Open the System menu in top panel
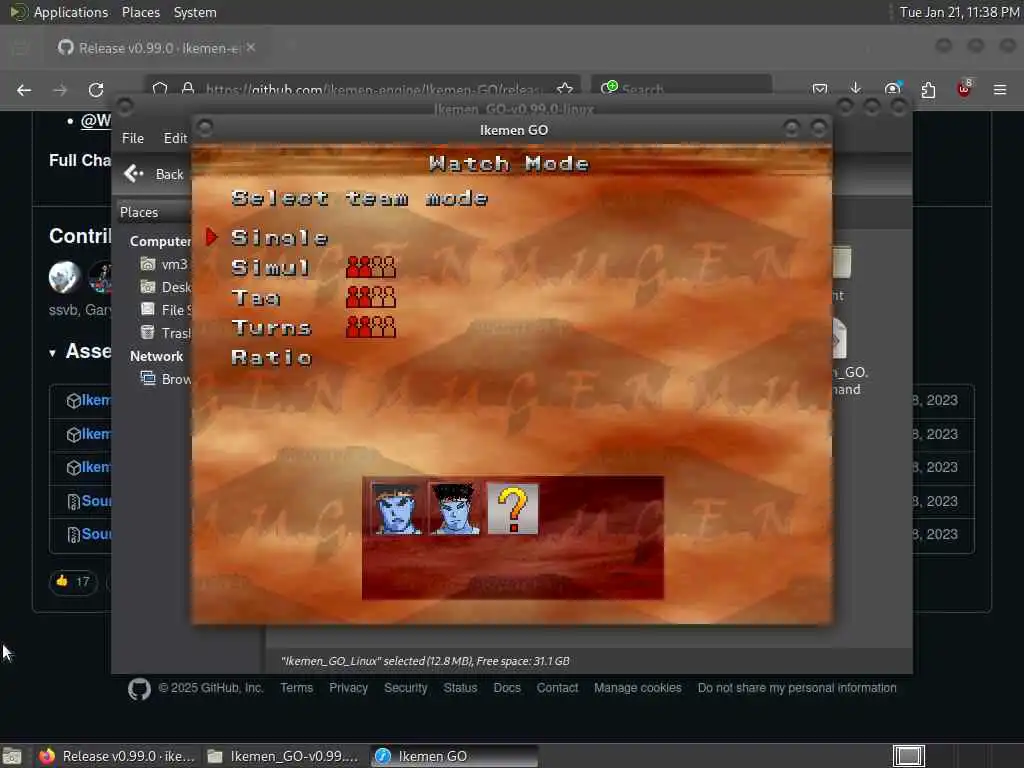The width and height of the screenshot is (1024, 768). [x=195, y=12]
